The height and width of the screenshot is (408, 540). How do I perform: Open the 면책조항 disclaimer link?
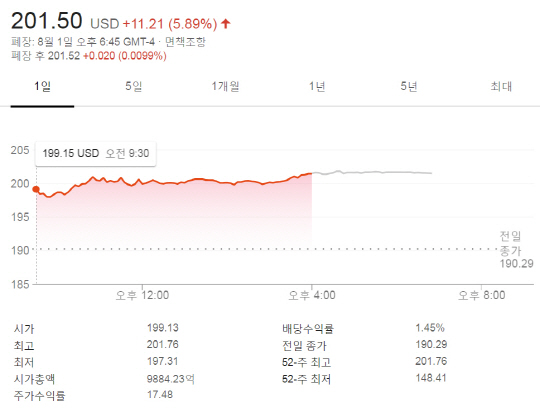pos(185,42)
